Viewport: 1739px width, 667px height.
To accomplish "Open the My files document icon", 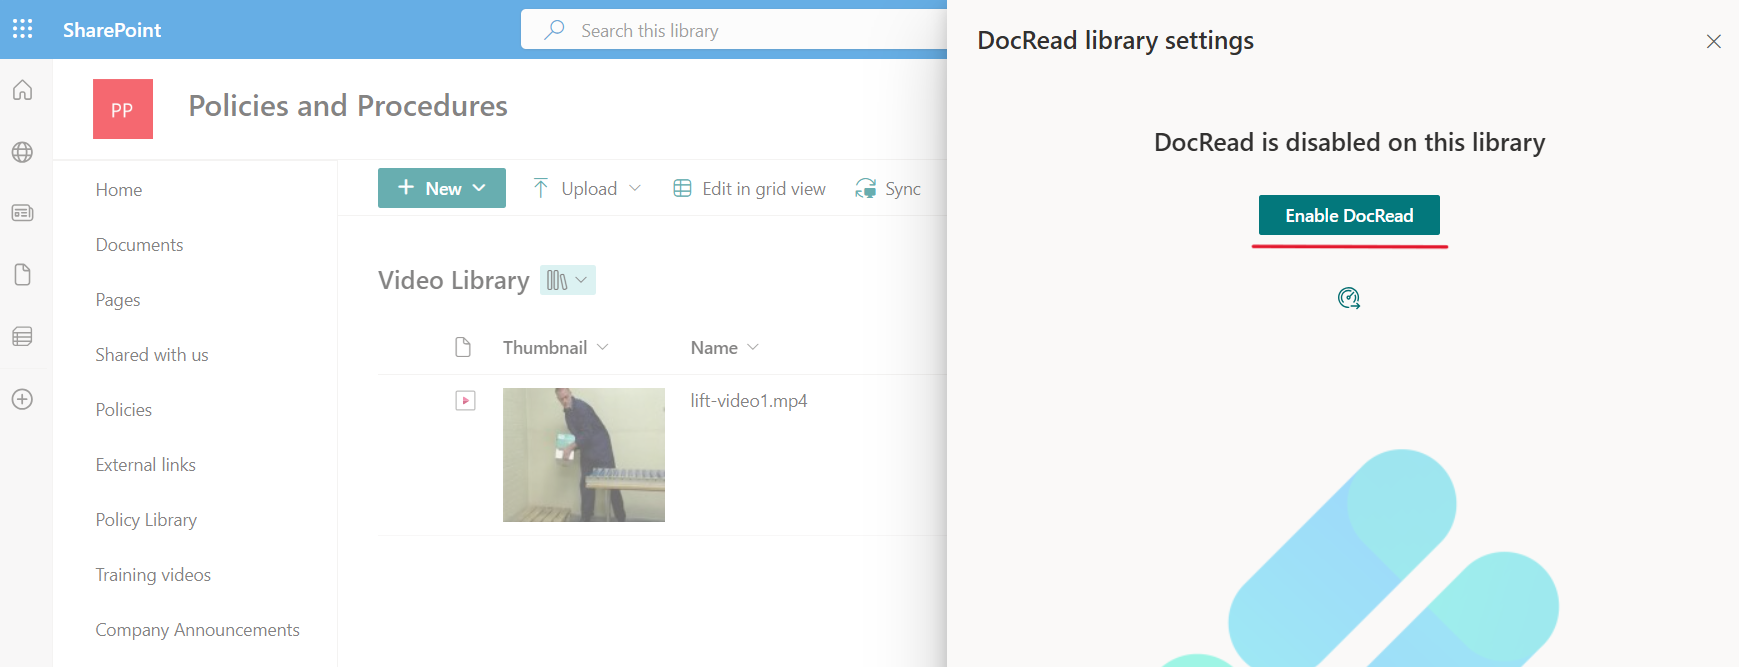I will [23, 275].
